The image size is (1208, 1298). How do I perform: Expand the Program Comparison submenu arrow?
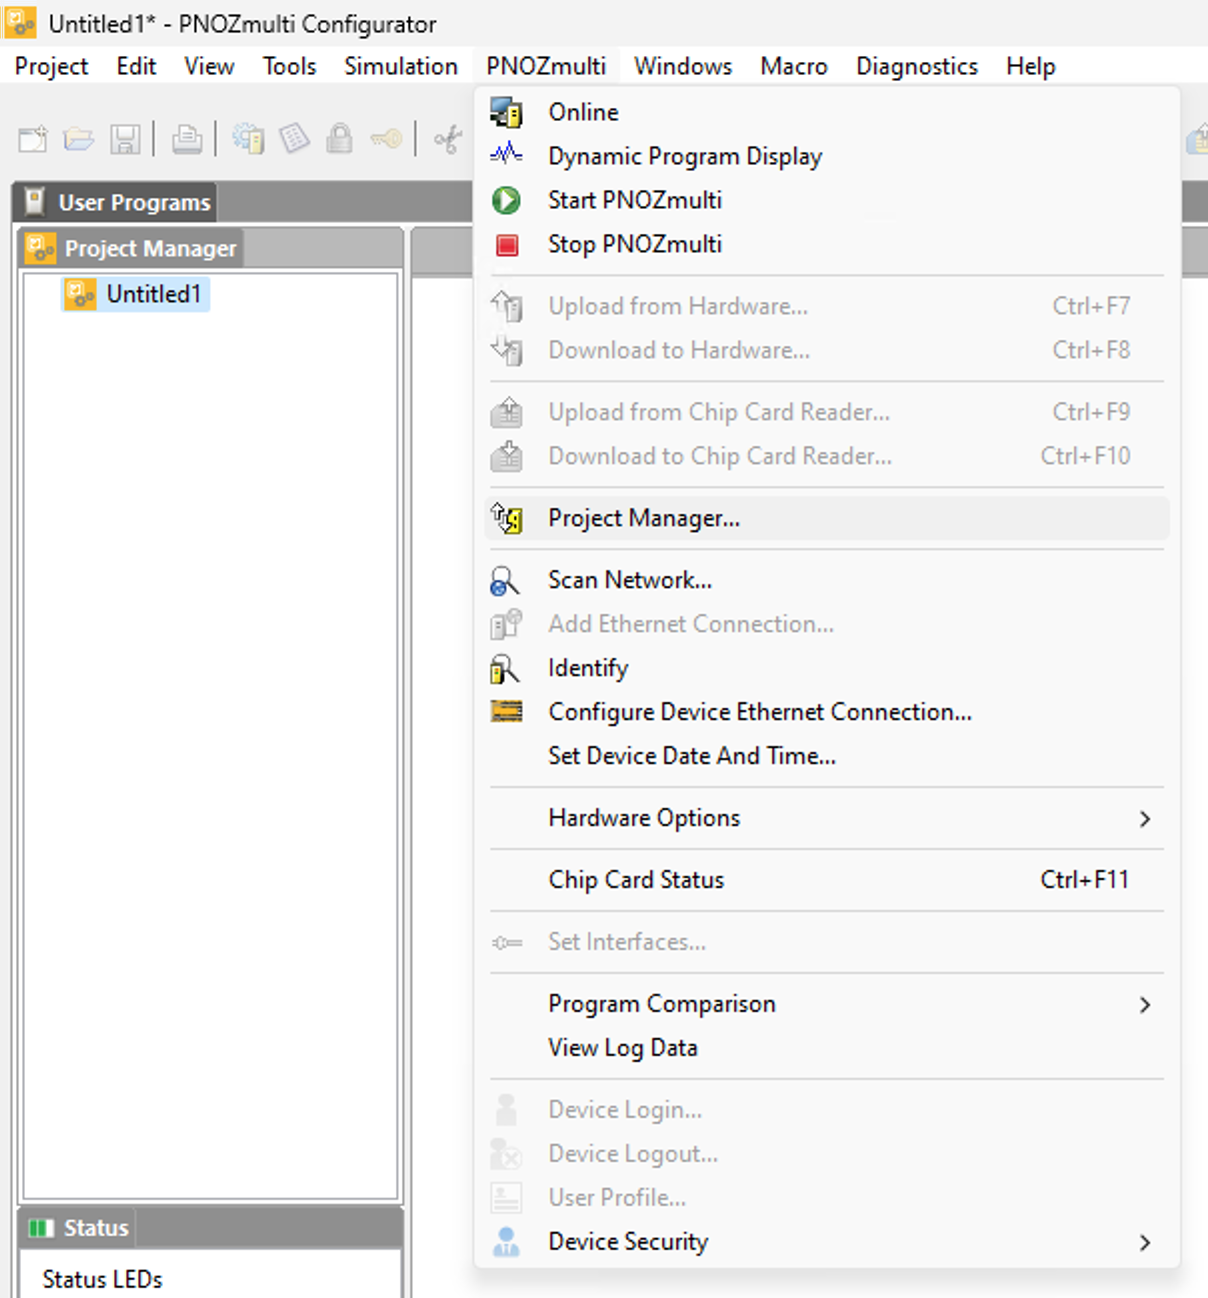[1145, 1005]
